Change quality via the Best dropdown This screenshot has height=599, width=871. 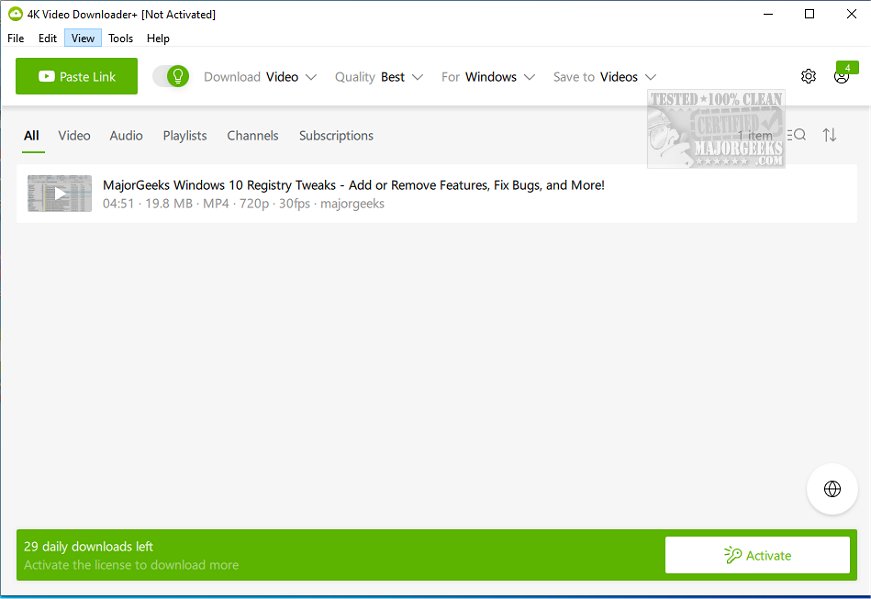[380, 76]
